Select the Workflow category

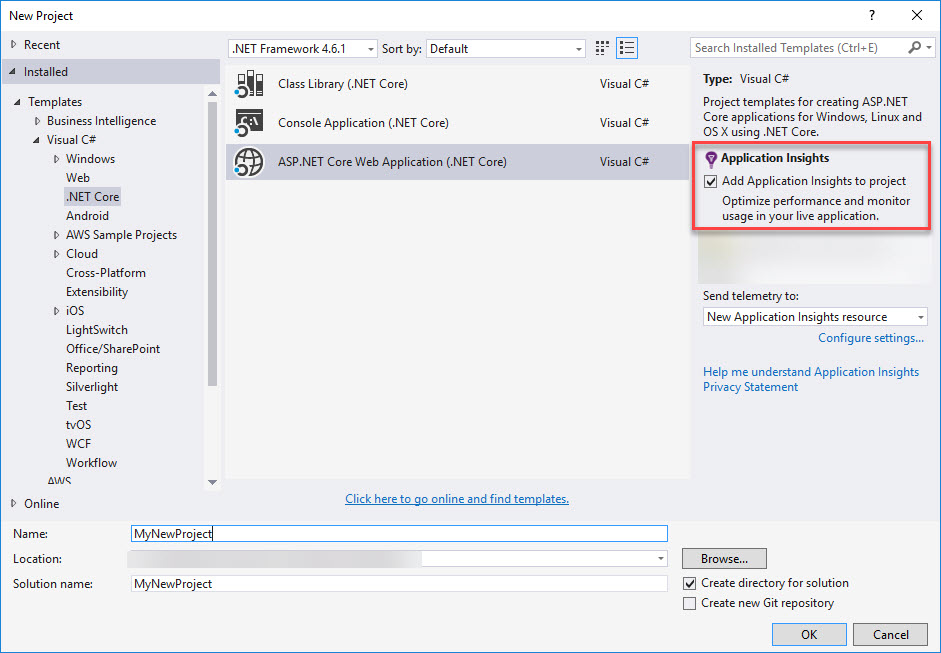pos(91,463)
